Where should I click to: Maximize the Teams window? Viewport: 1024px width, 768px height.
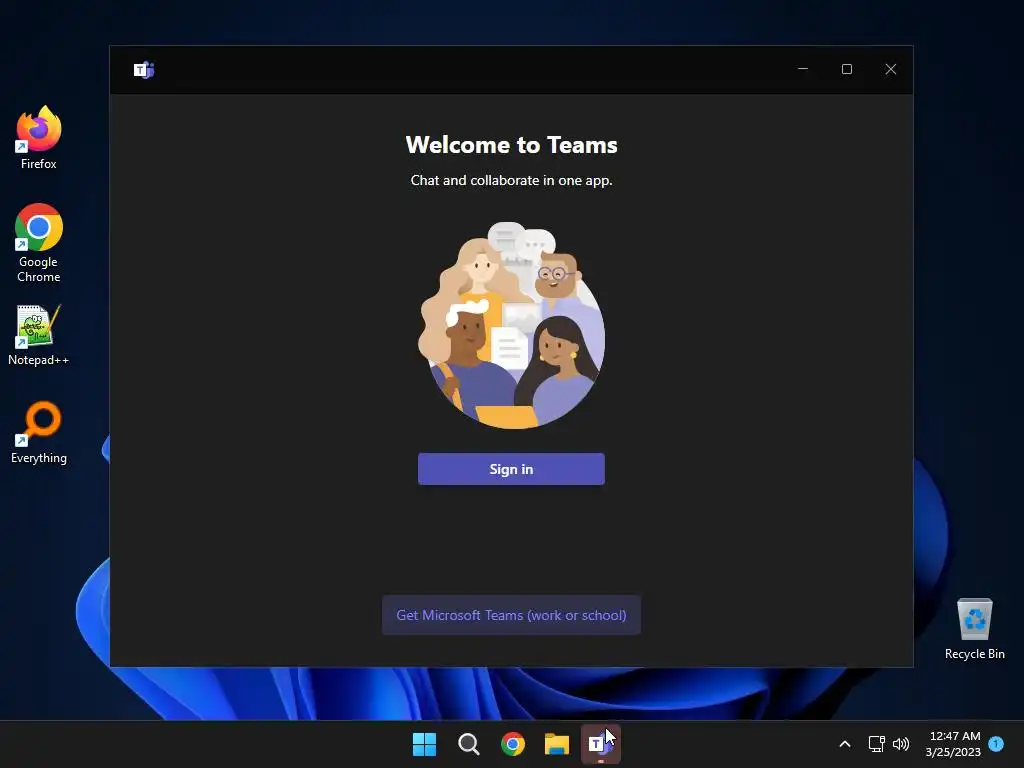pos(847,69)
